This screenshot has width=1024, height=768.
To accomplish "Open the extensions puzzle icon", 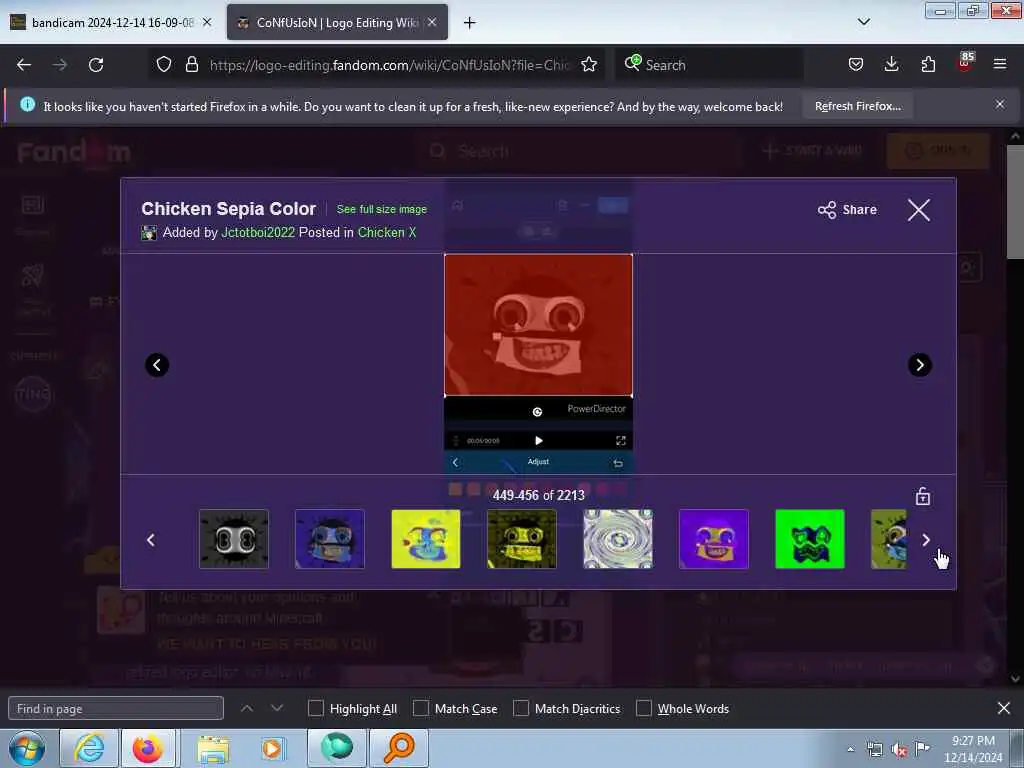I will click(928, 65).
